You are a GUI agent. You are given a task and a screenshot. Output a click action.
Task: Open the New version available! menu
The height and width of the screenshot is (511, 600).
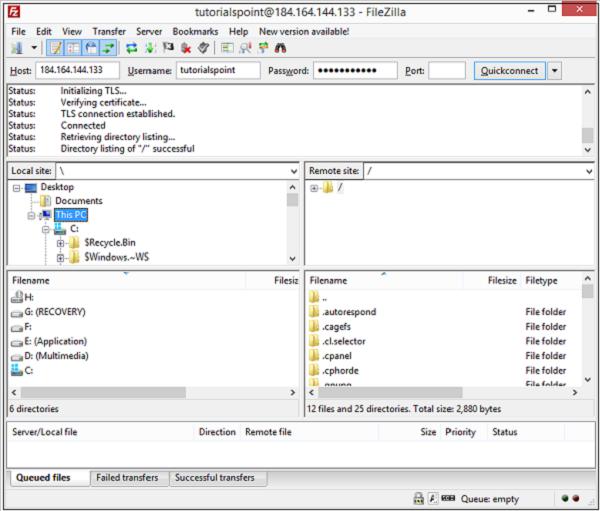(x=304, y=32)
